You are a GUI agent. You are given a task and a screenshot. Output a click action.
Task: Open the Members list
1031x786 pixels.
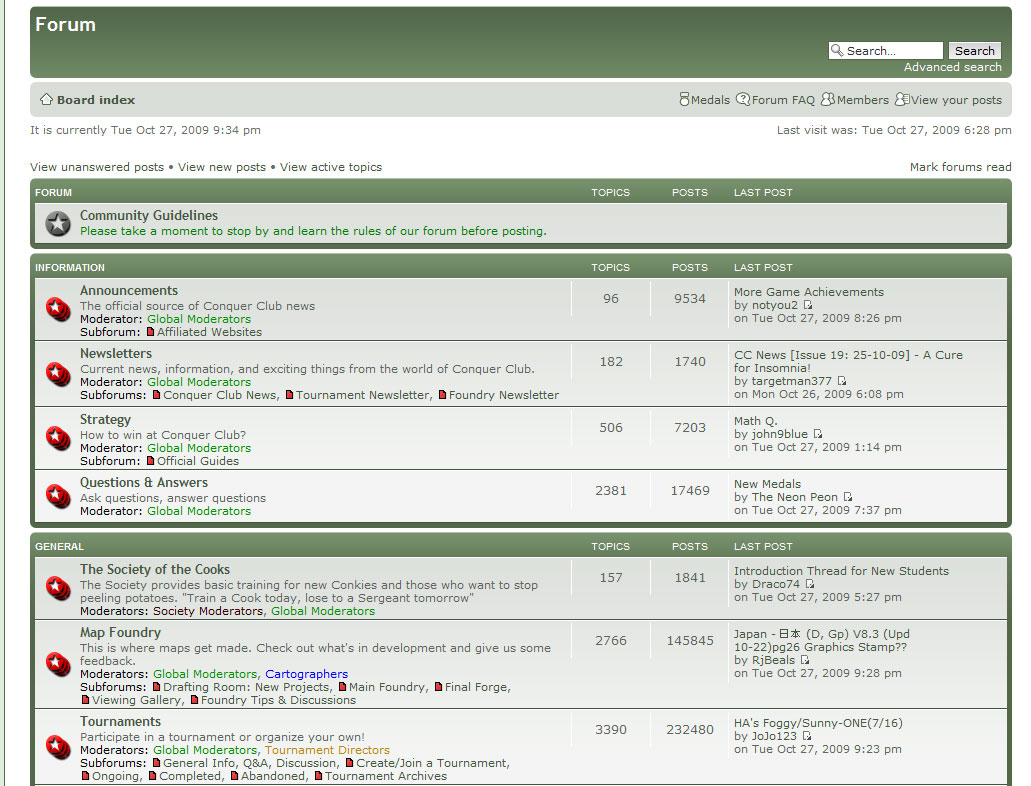(863, 100)
